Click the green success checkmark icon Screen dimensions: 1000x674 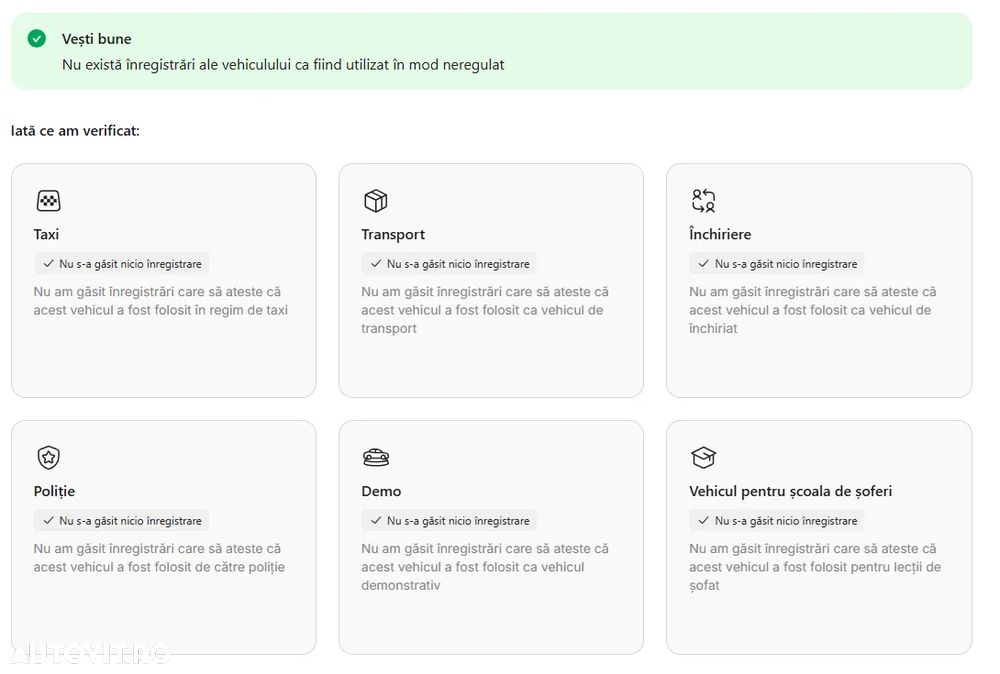(x=37, y=39)
